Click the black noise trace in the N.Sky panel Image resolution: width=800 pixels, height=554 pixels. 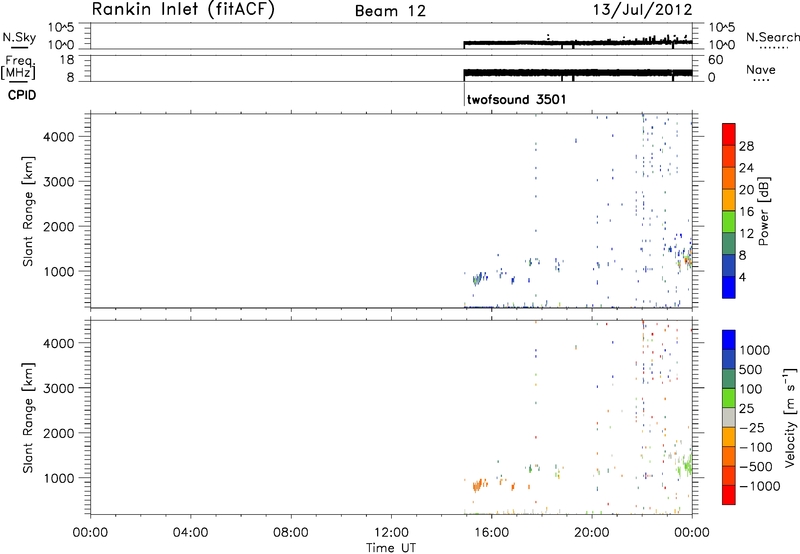[578, 43]
